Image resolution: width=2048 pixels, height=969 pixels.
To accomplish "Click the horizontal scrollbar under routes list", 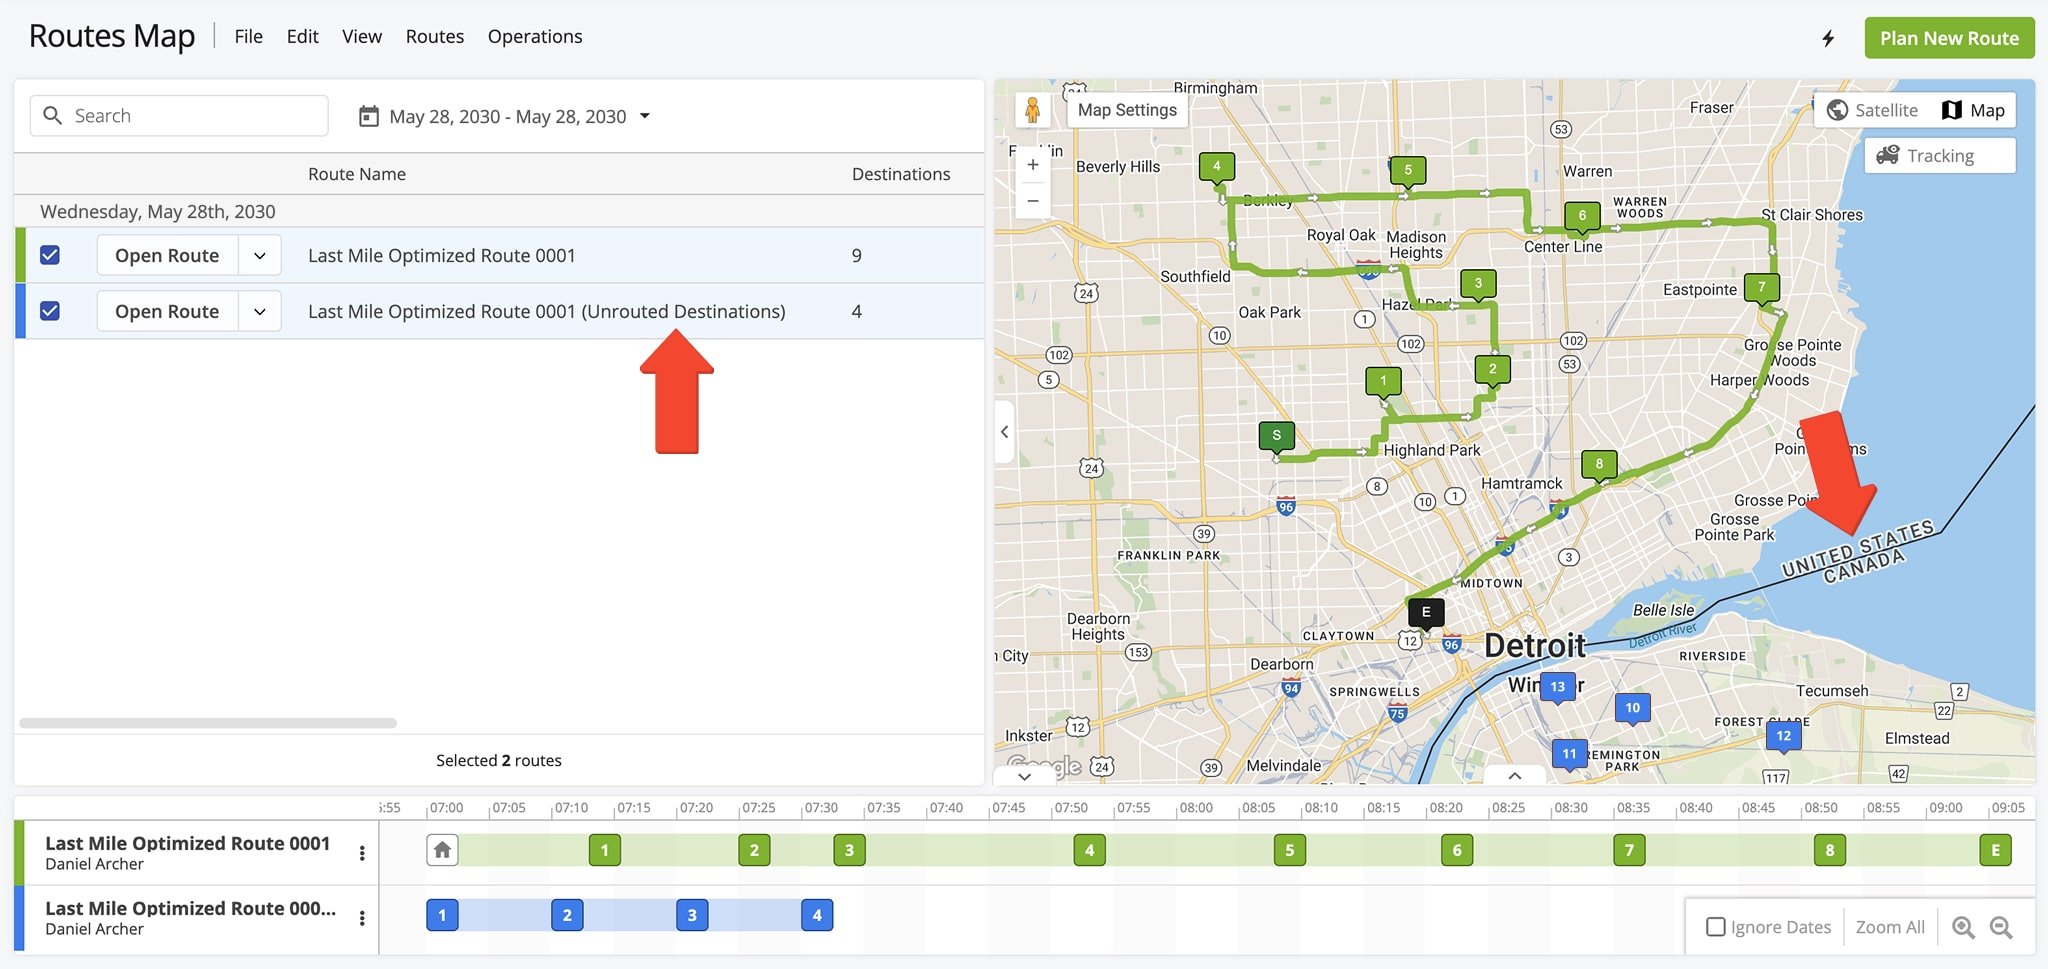I will [208, 723].
